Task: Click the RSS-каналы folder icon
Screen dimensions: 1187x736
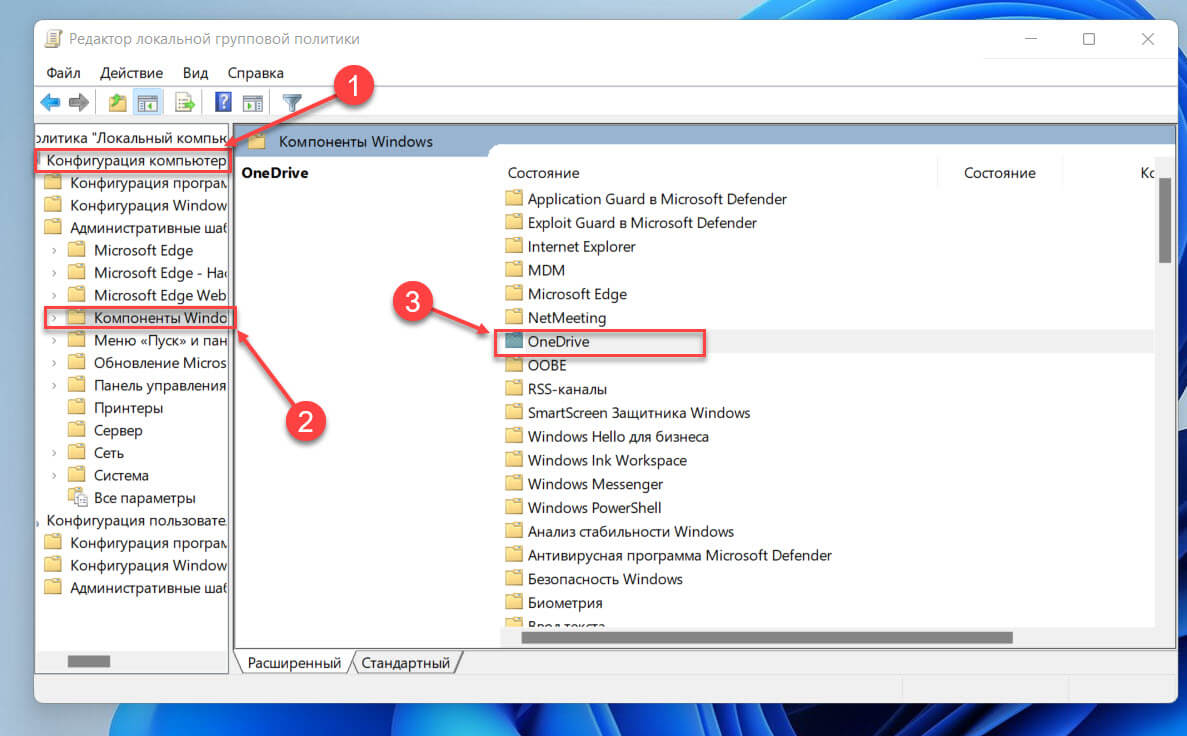Action: pyautogui.click(x=514, y=388)
